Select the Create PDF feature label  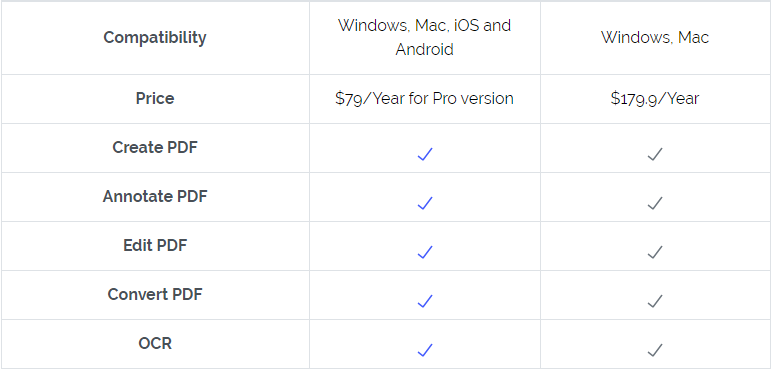click(155, 147)
